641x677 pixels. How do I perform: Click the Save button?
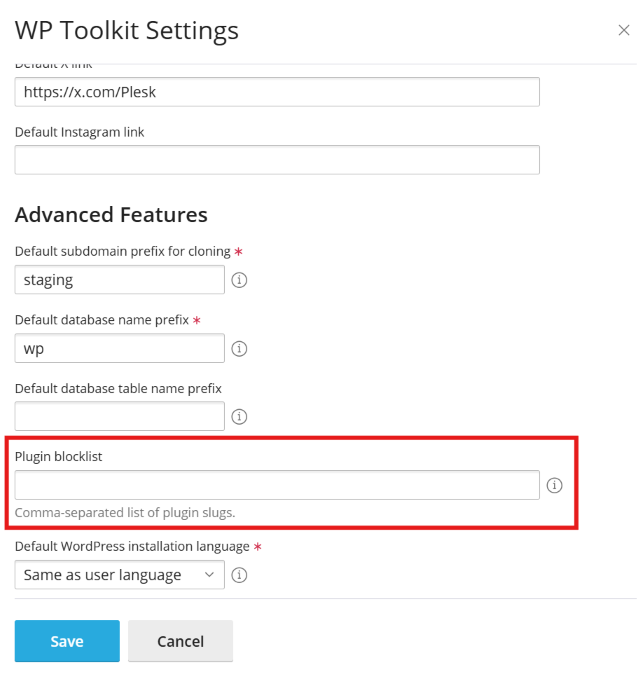(67, 641)
